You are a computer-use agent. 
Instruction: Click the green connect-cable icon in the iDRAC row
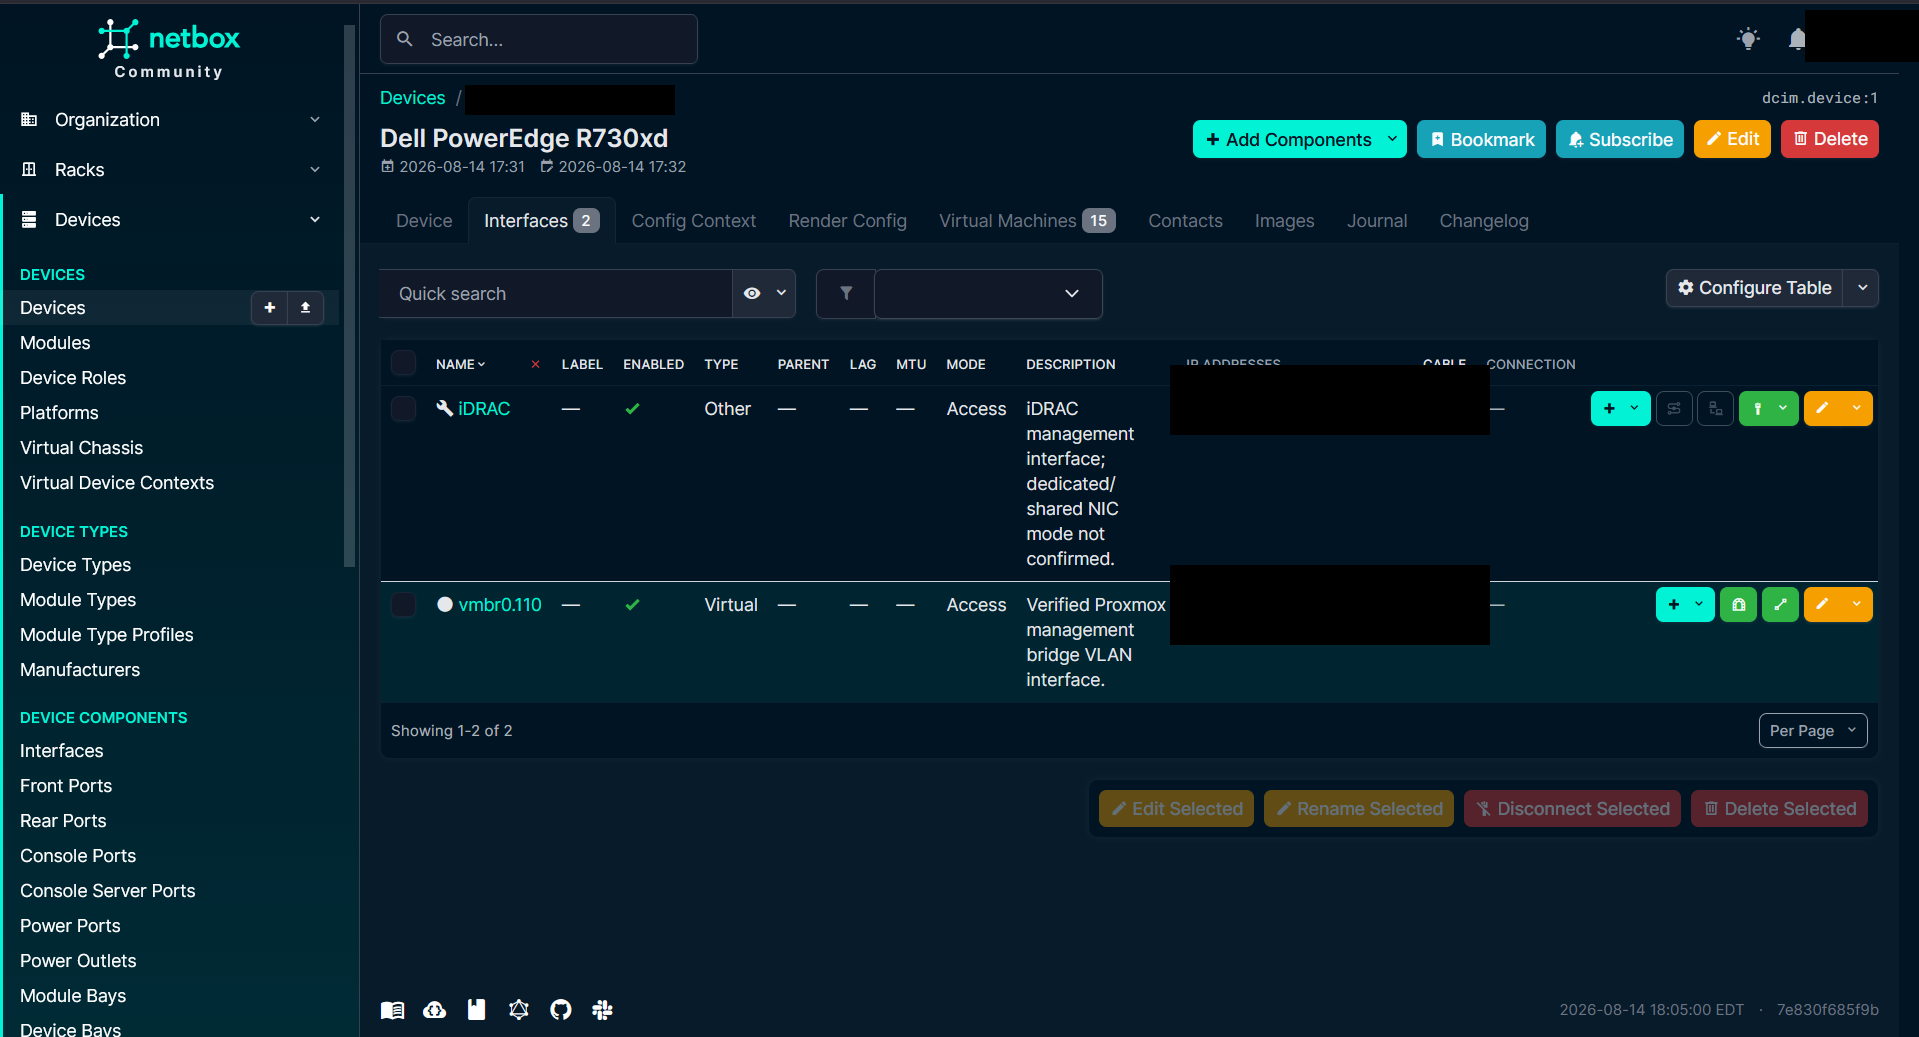click(x=1758, y=408)
